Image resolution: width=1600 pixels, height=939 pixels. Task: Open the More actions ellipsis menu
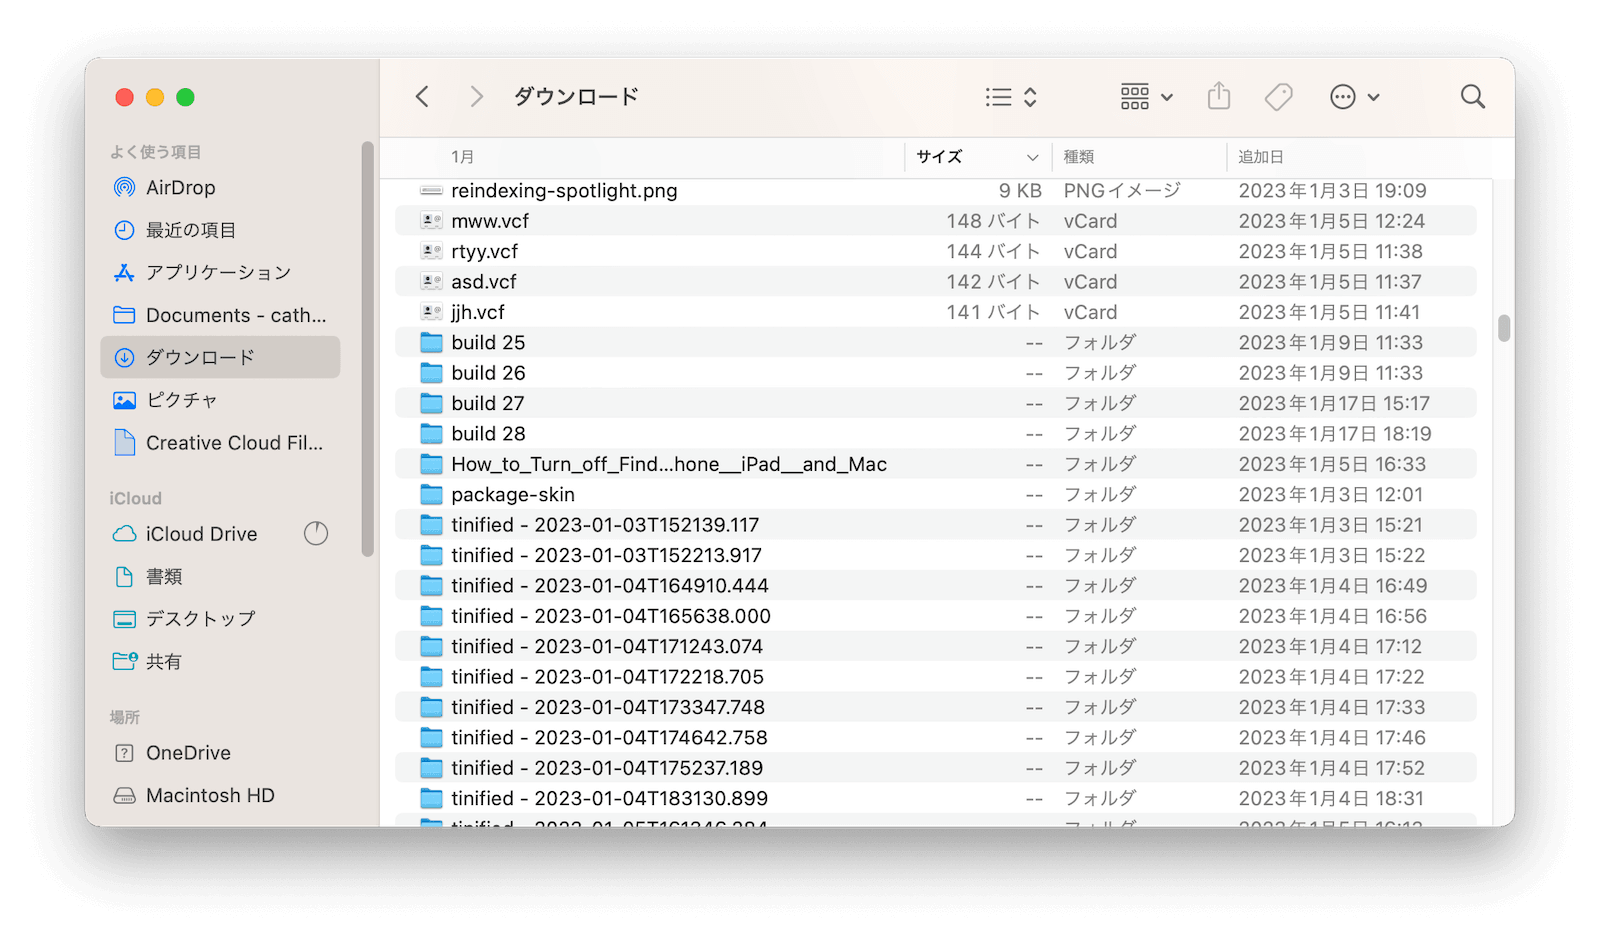point(1354,97)
